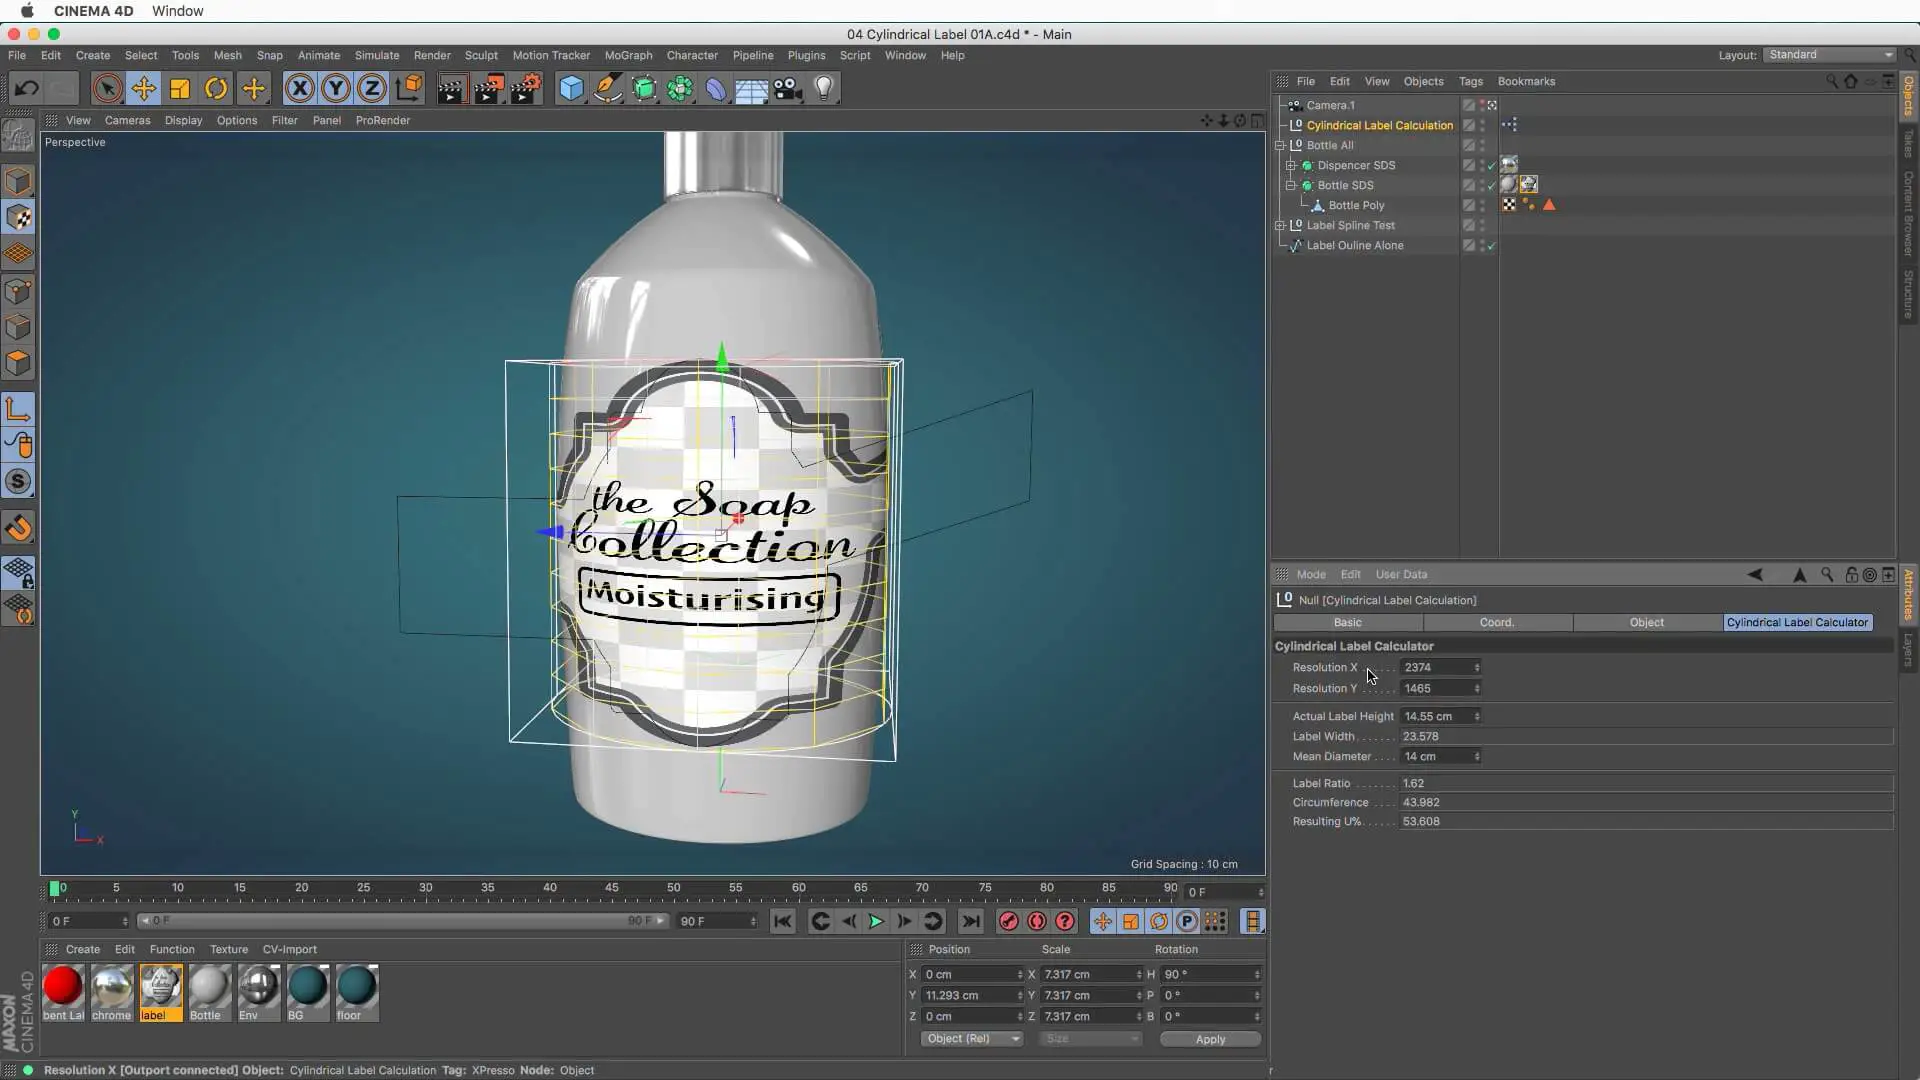Viewport: 1920px width, 1080px height.
Task: Collapse the Bottle SDS object
Action: (1291, 185)
